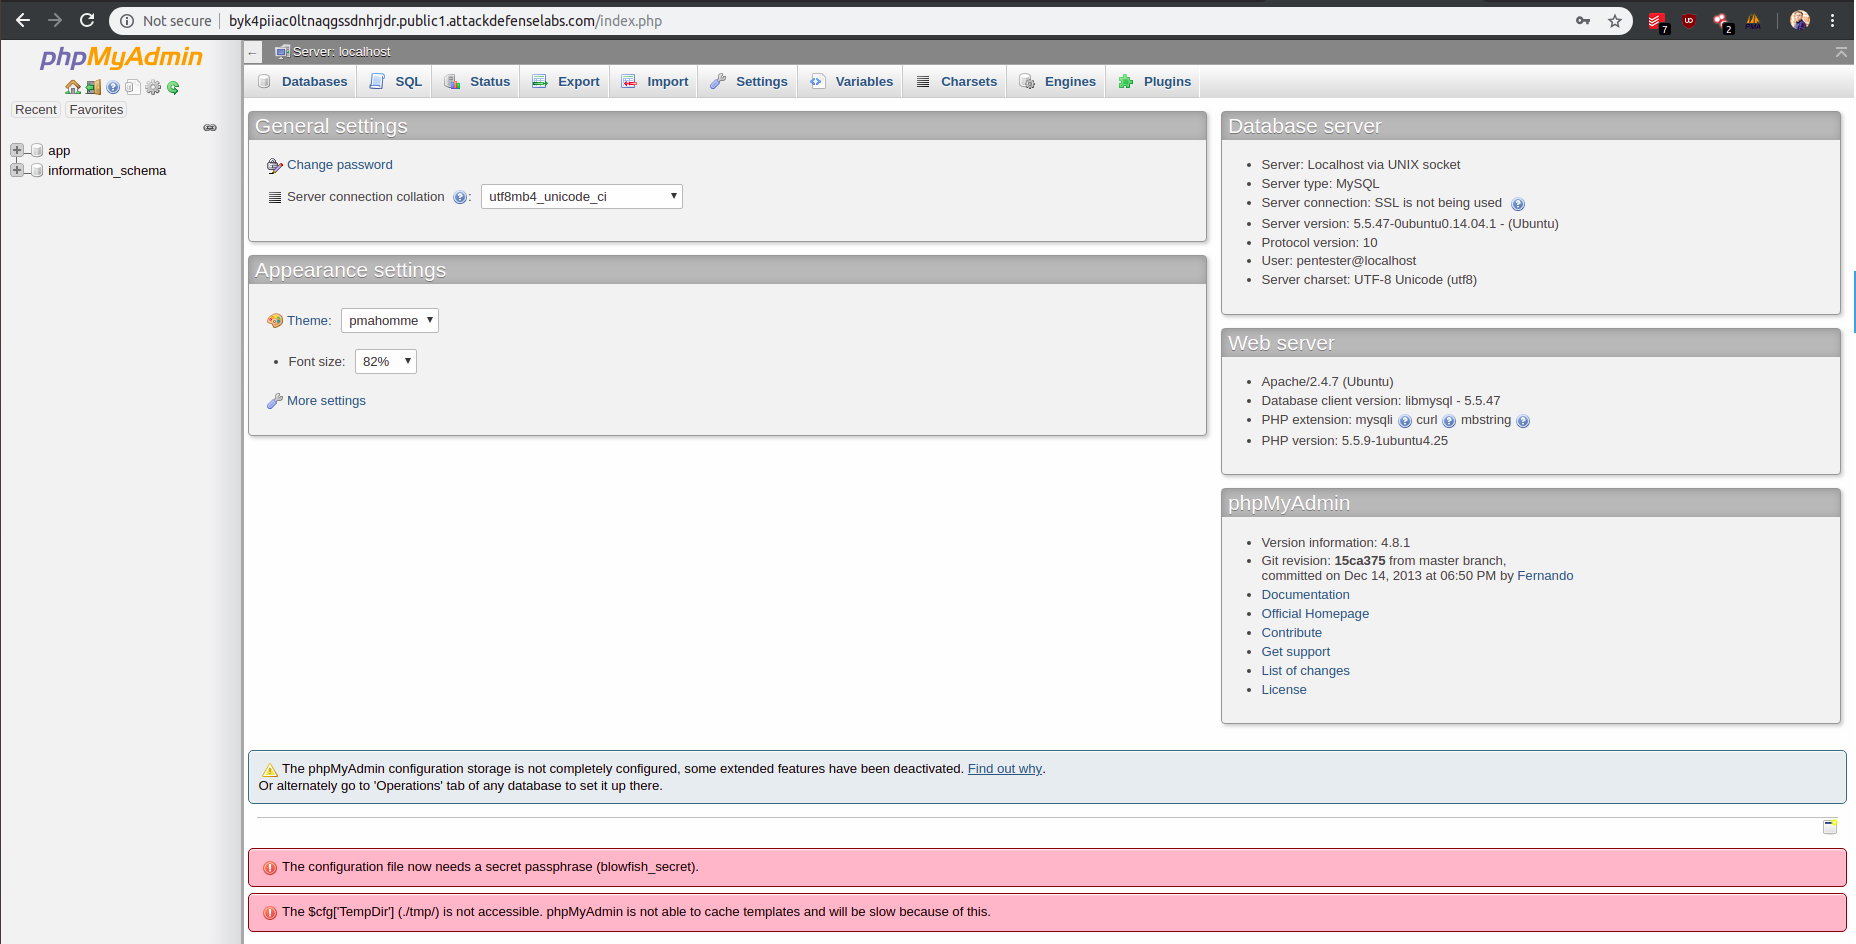Click help icon next to SSL not being used
The image size is (1856, 944).
pyautogui.click(x=1518, y=204)
